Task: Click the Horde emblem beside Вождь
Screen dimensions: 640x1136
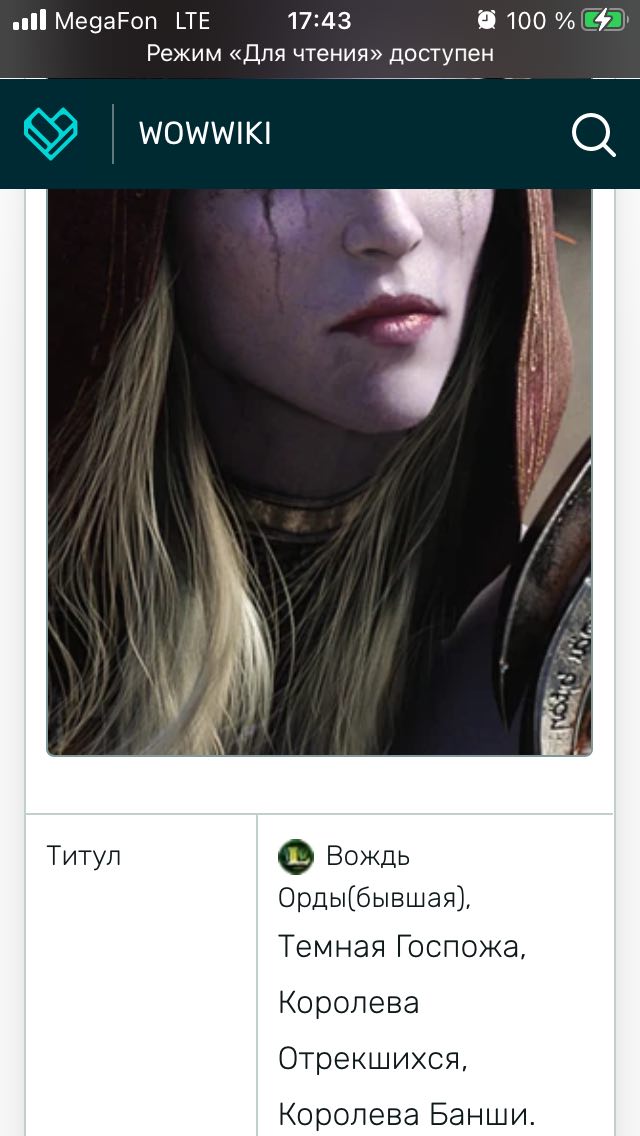Action: (296, 857)
